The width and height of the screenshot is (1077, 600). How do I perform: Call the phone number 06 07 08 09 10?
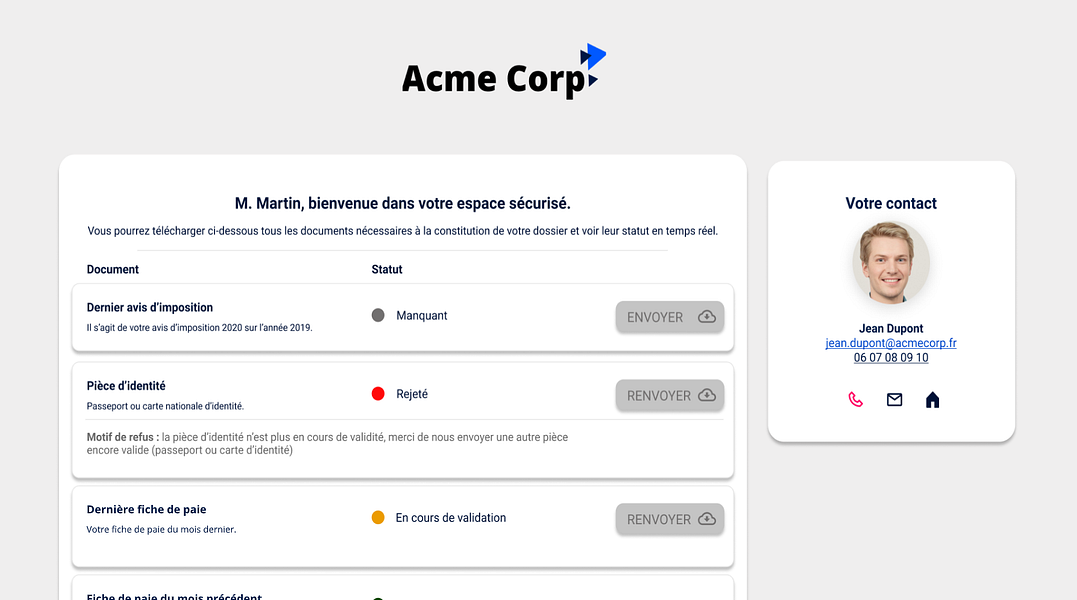[x=891, y=358]
